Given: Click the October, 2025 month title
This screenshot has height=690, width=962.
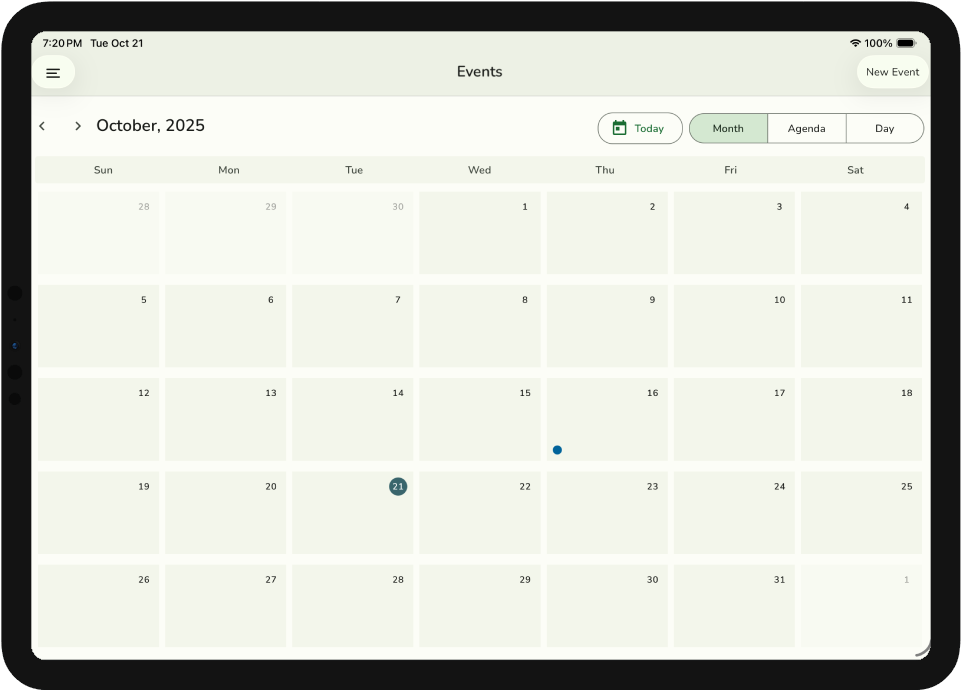Looking at the screenshot, I should (150, 126).
